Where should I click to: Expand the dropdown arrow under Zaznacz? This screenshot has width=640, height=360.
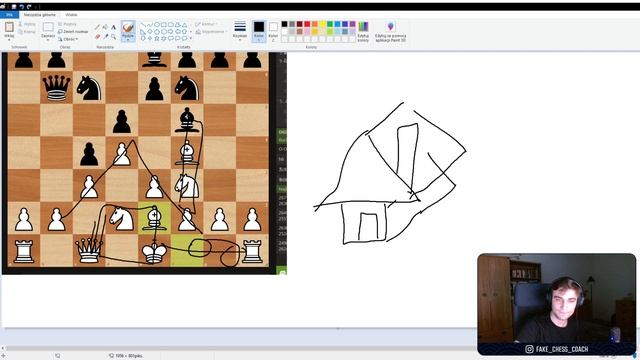click(x=48, y=40)
